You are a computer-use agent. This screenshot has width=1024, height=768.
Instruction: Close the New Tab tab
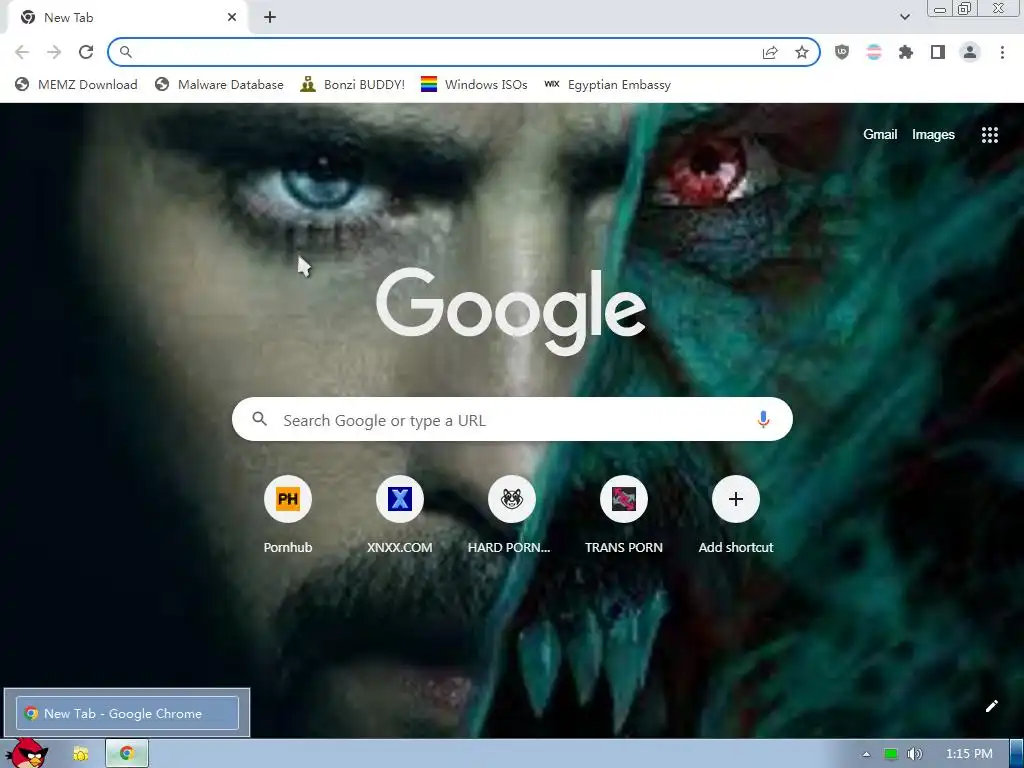point(232,18)
